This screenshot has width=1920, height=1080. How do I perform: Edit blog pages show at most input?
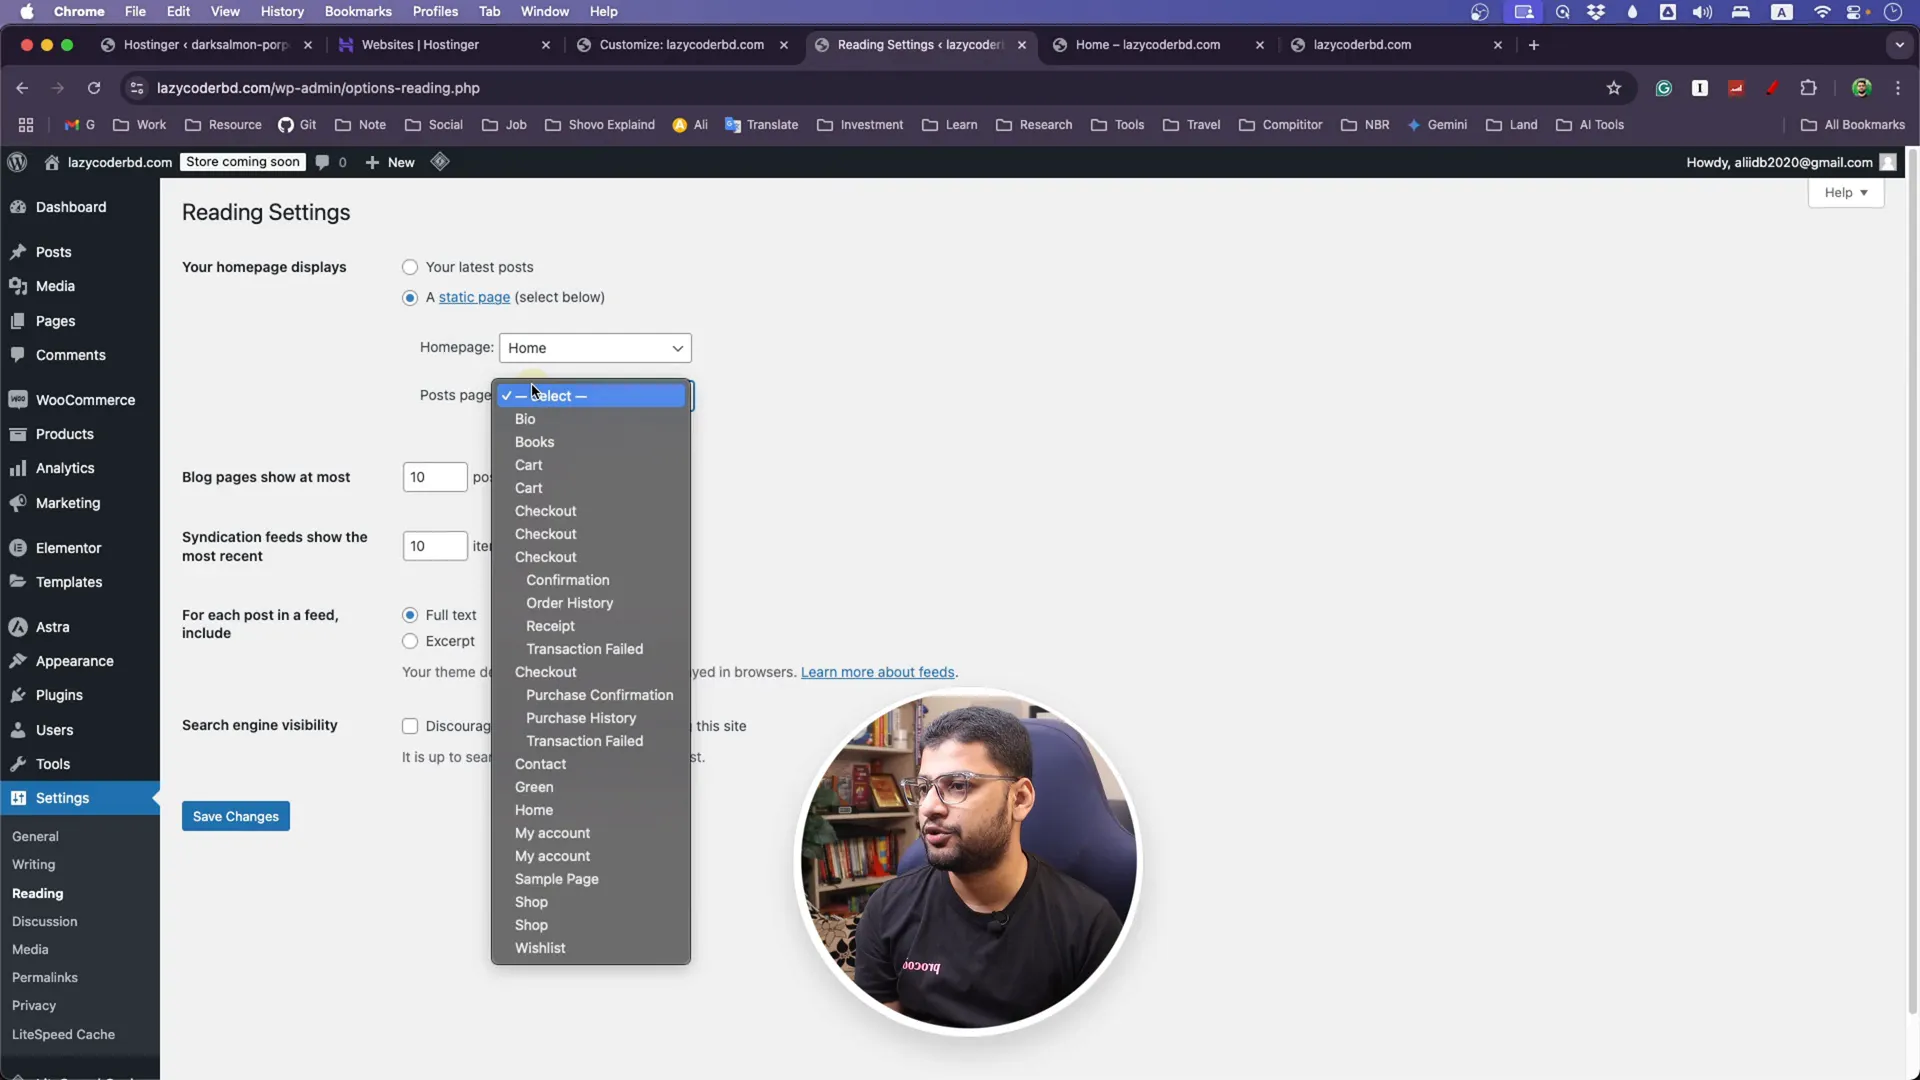(x=434, y=476)
